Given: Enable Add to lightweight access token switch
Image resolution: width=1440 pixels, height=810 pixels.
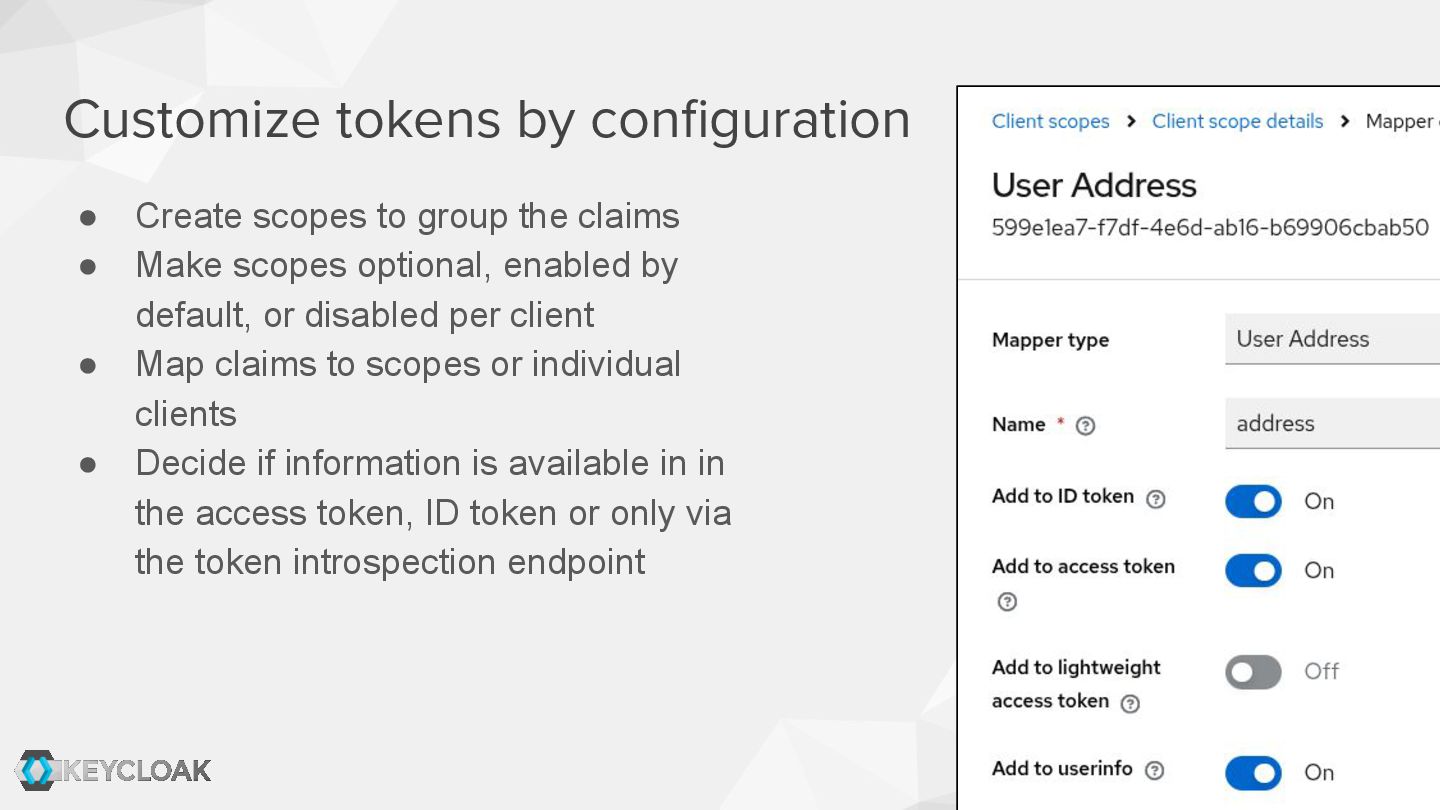Looking at the screenshot, I should (x=1253, y=672).
